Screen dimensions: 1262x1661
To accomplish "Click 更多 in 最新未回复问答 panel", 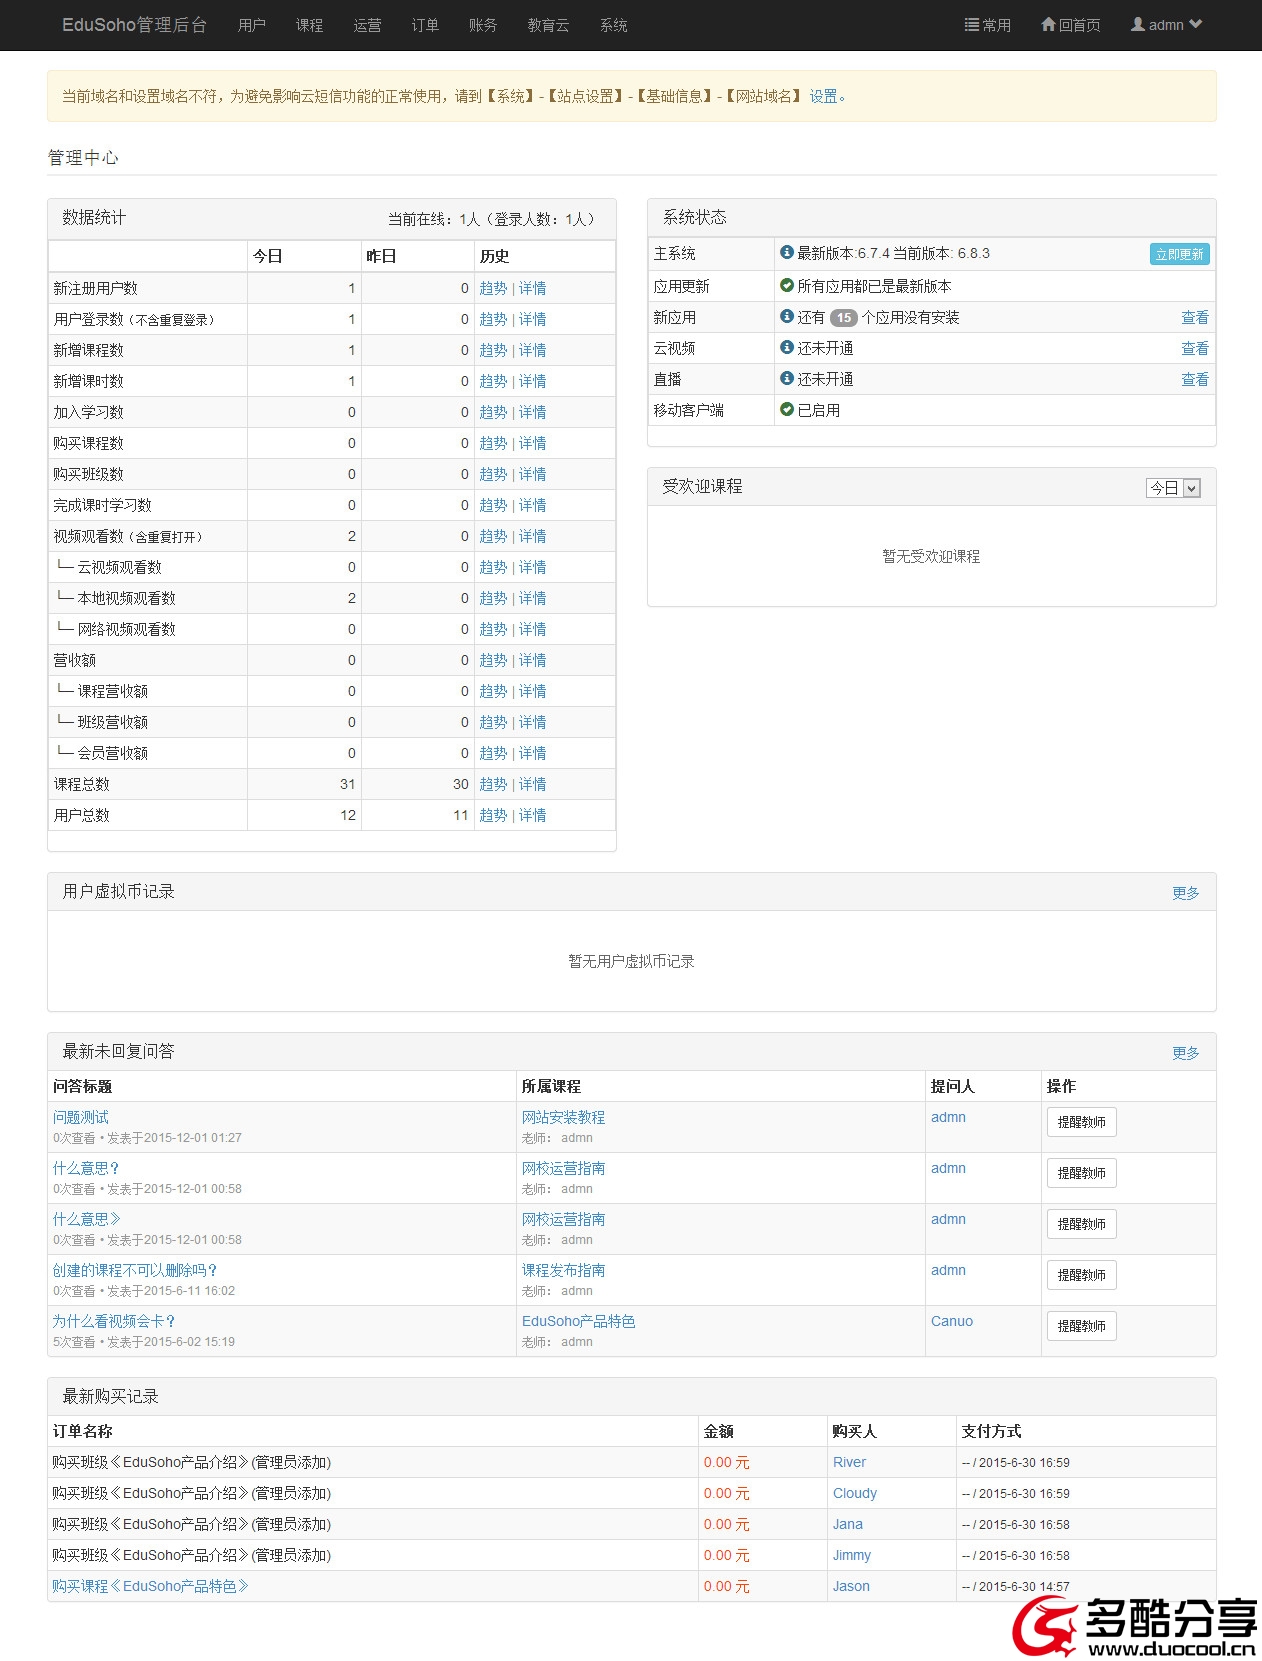I will (1186, 1053).
